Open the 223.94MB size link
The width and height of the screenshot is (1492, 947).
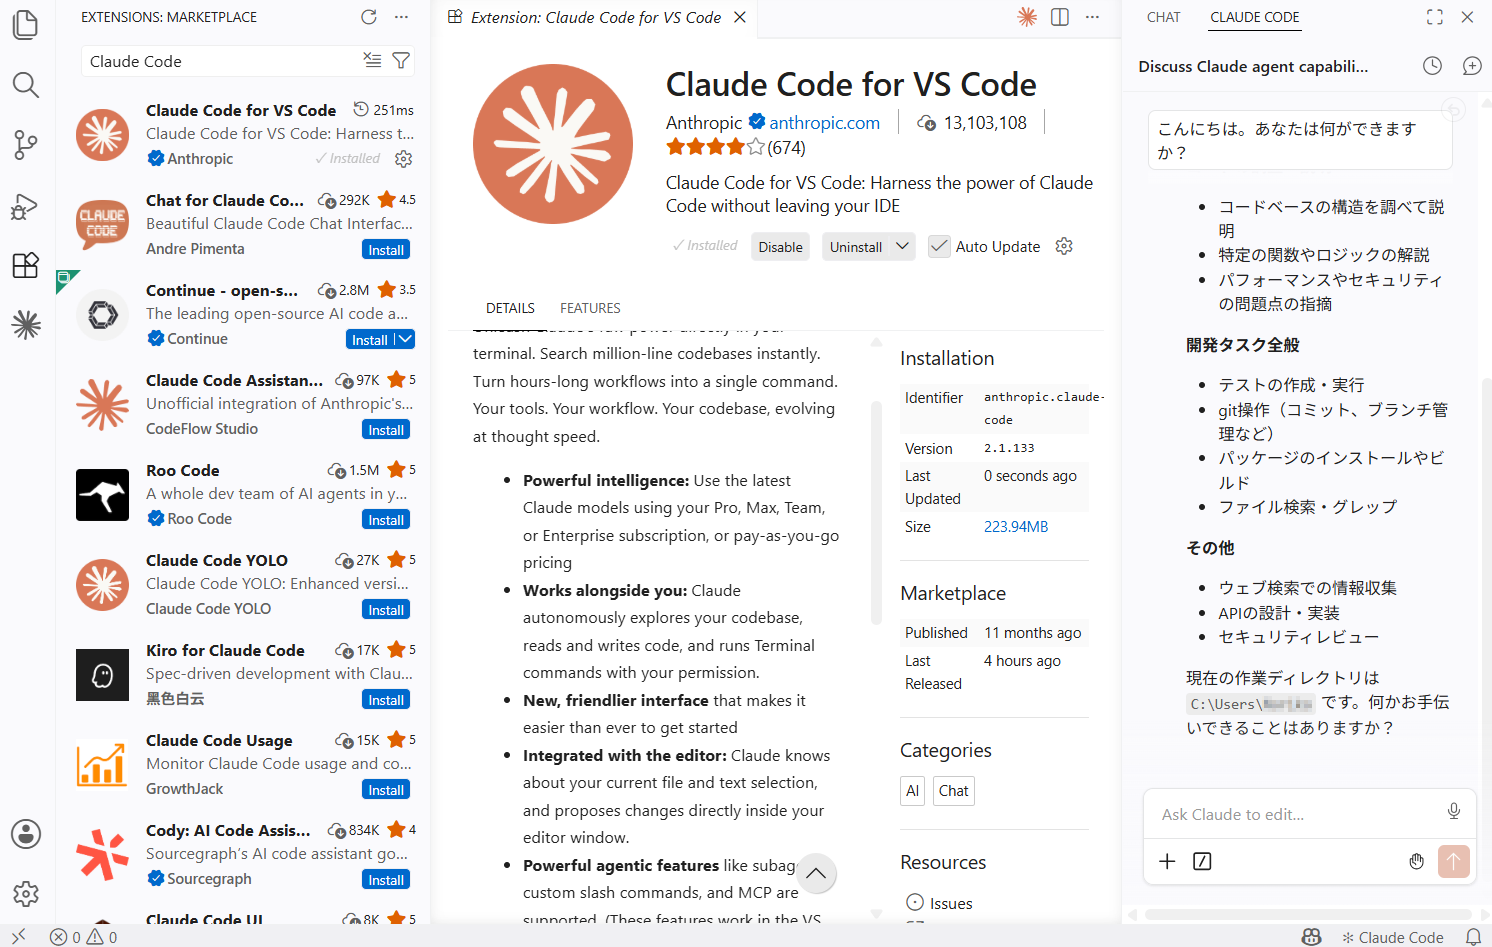[1016, 527]
